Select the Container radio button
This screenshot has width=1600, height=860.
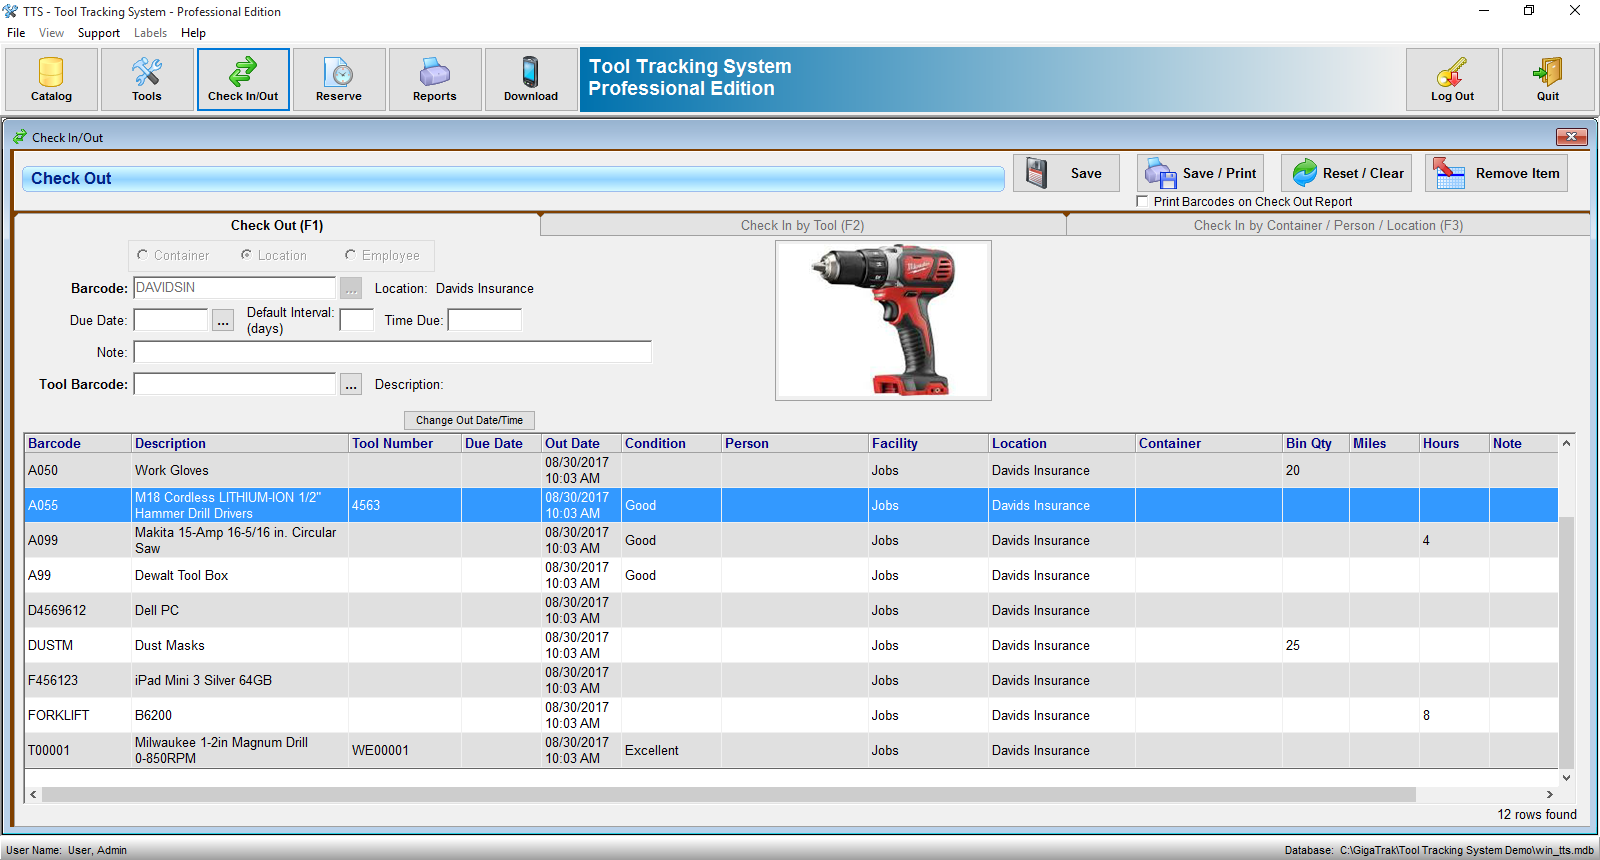pos(143,255)
